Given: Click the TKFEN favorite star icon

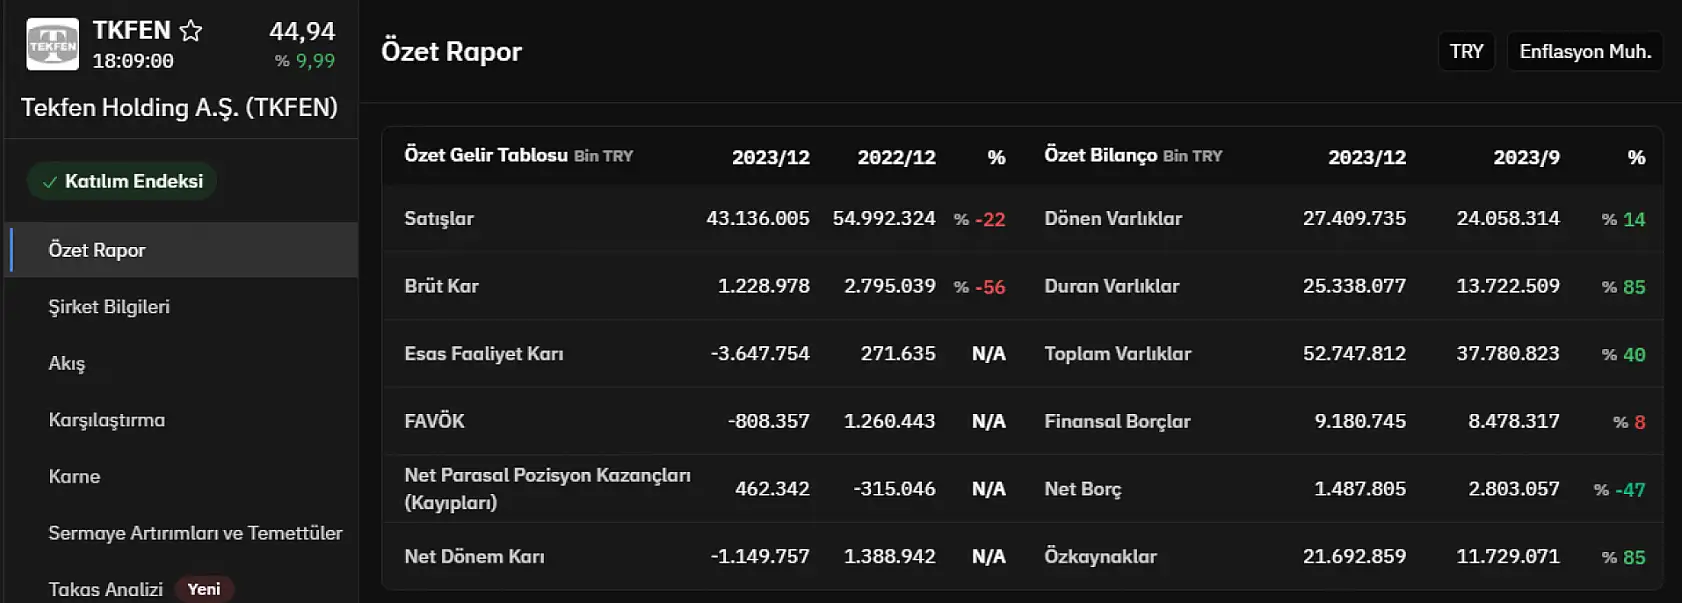Looking at the screenshot, I should point(191,31).
